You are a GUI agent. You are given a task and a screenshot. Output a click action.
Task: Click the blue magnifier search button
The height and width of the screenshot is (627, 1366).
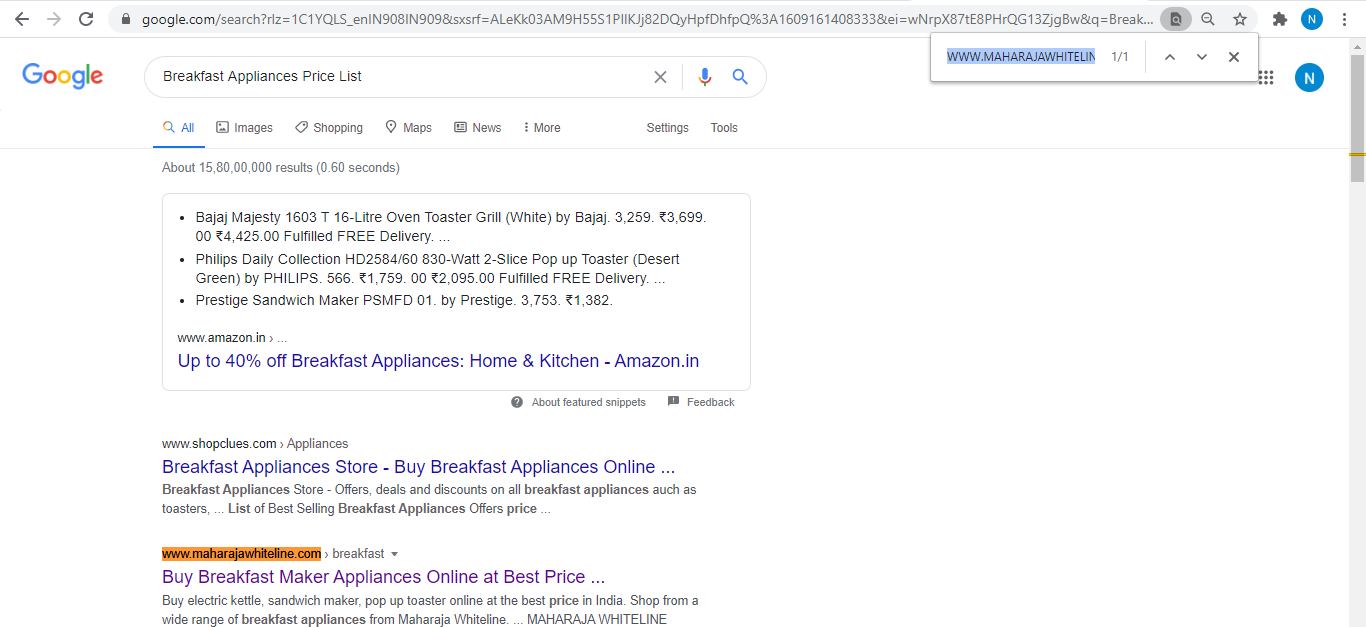pyautogui.click(x=740, y=77)
